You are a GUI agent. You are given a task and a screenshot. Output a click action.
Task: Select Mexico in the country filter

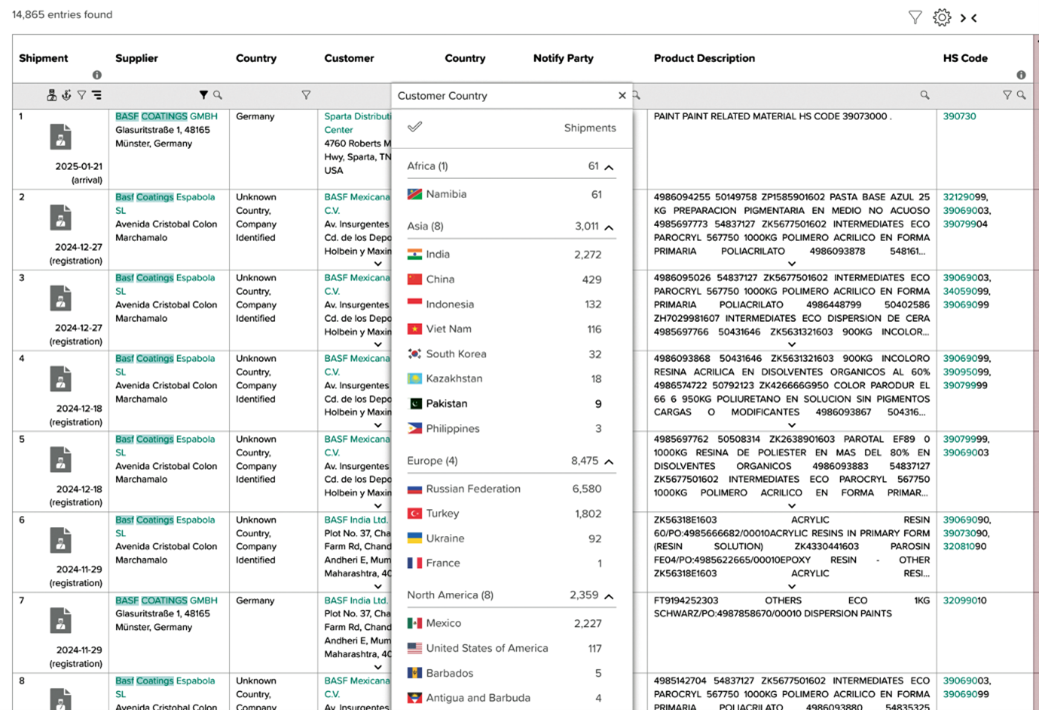(505, 623)
